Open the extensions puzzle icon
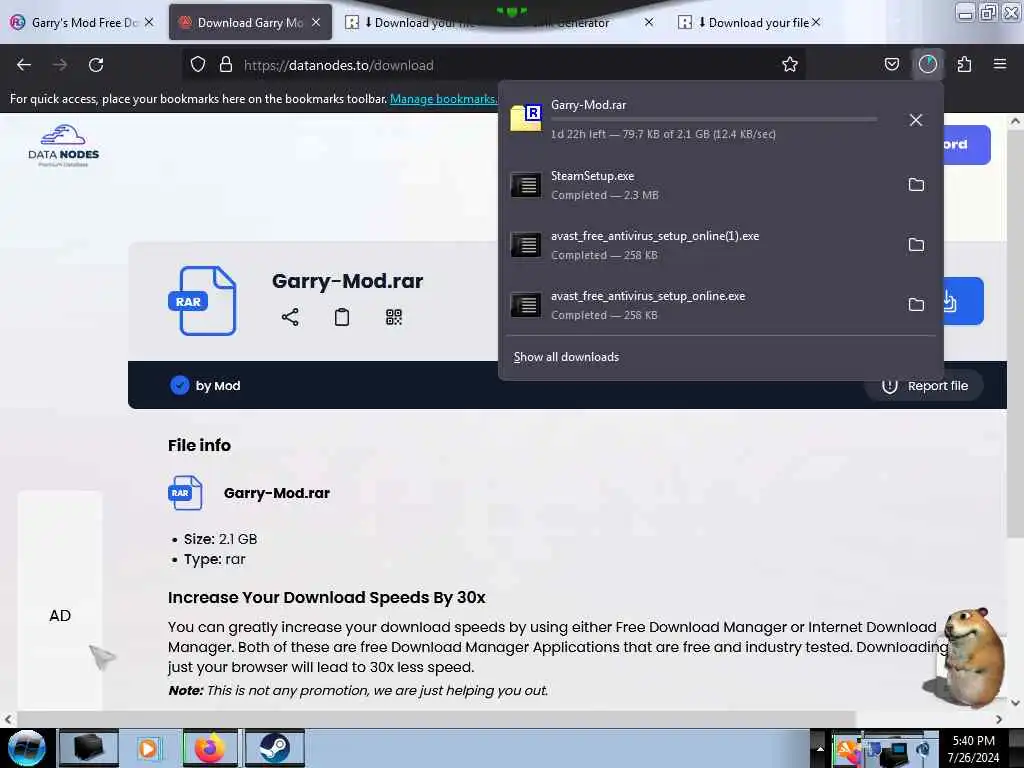This screenshot has height=768, width=1024. [x=964, y=65]
